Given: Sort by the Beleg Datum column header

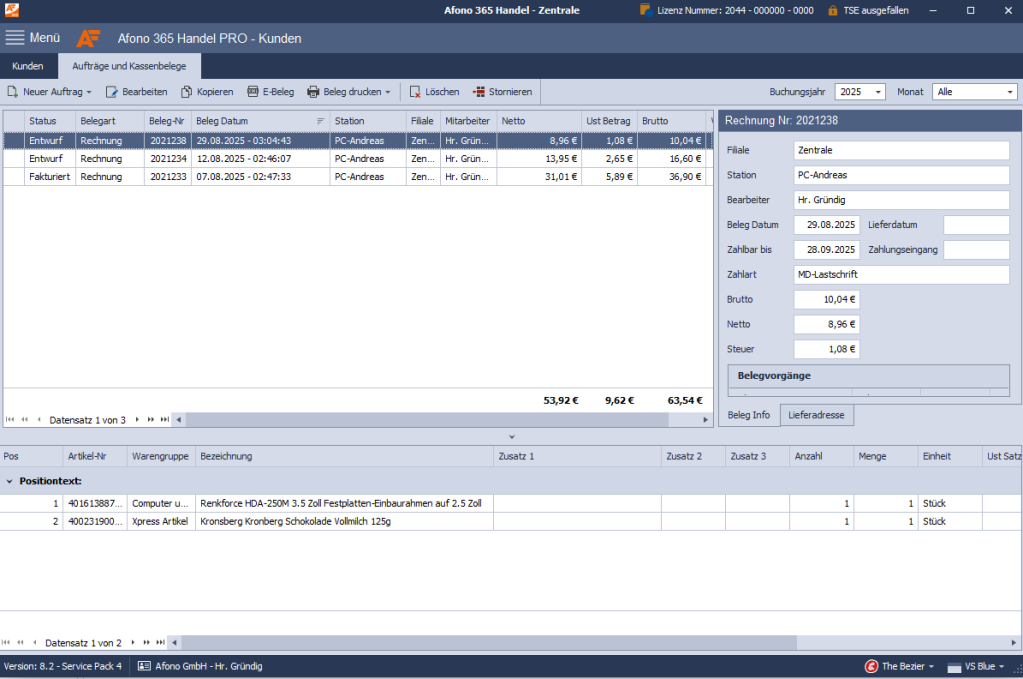Looking at the screenshot, I should tap(250, 121).
